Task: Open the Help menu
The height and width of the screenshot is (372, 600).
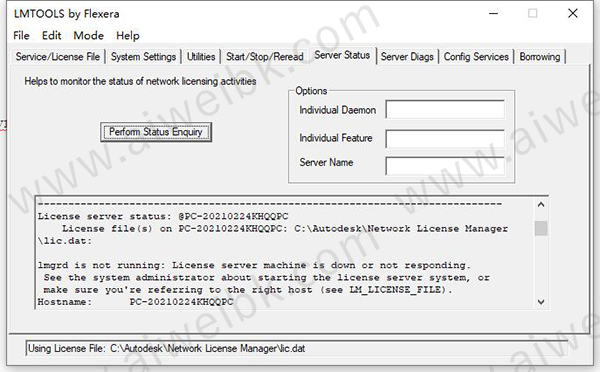Action: coord(128,36)
